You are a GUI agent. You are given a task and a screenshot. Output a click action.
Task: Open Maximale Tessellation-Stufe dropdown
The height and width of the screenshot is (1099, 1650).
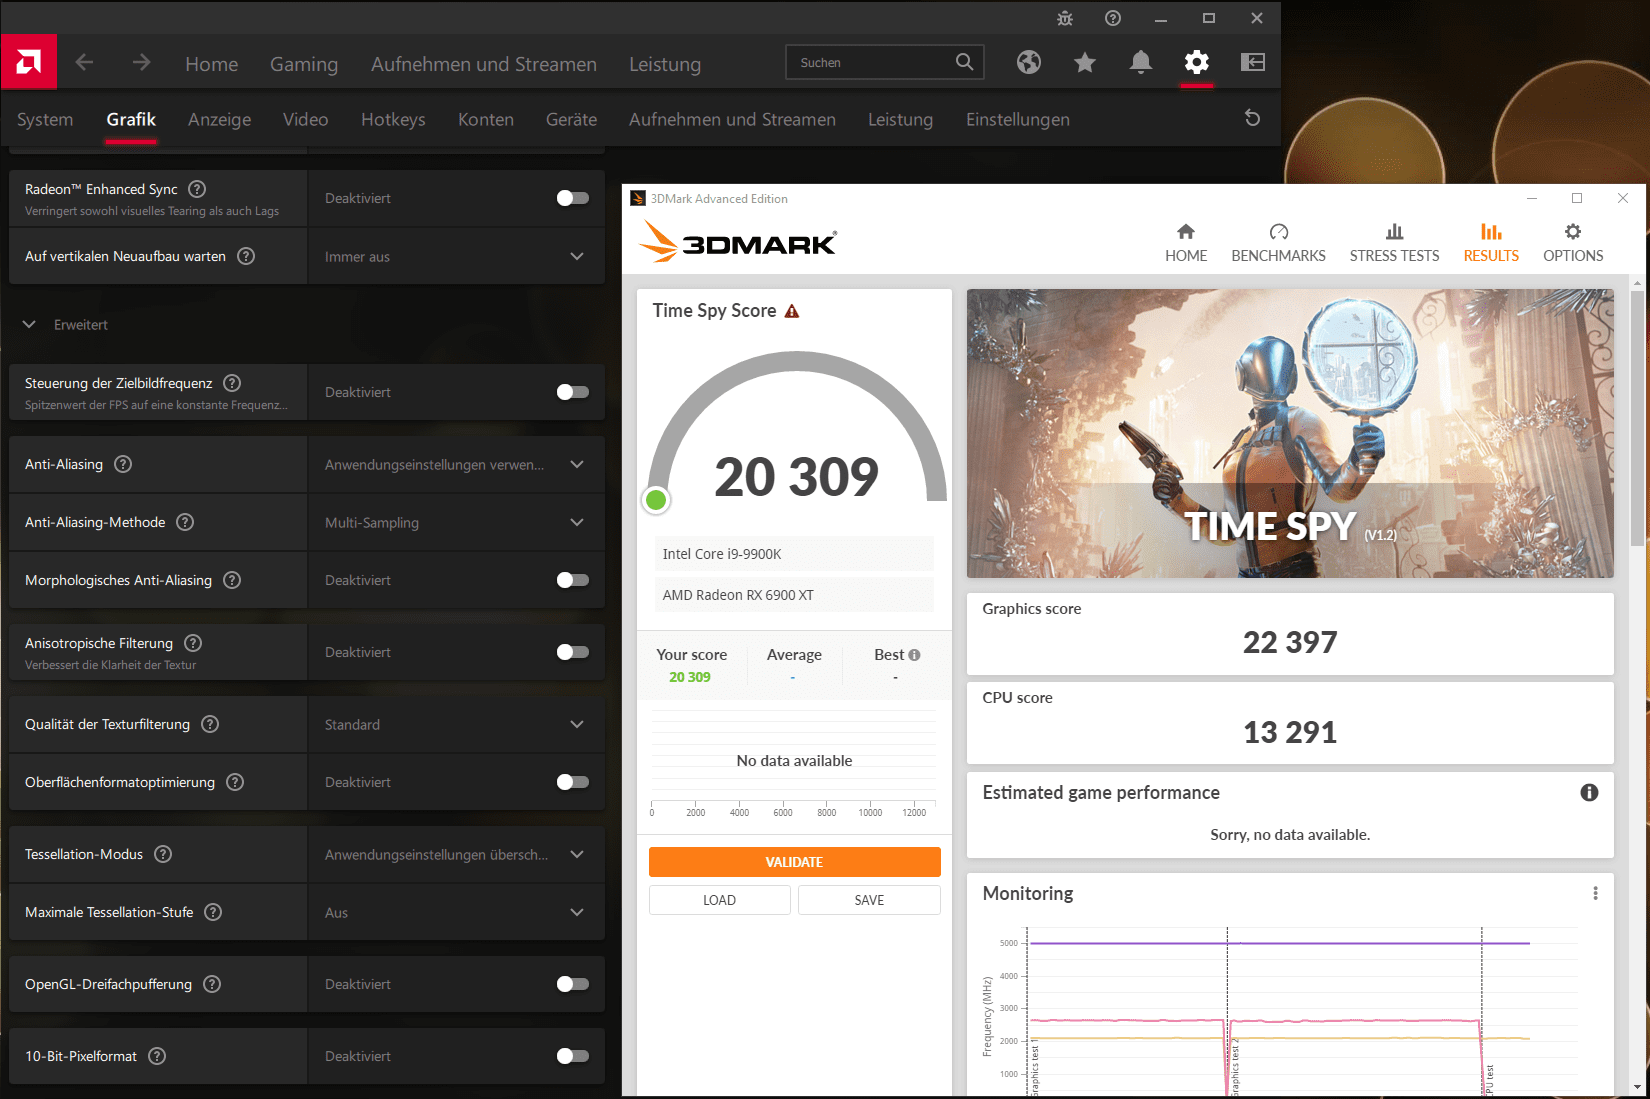click(456, 912)
